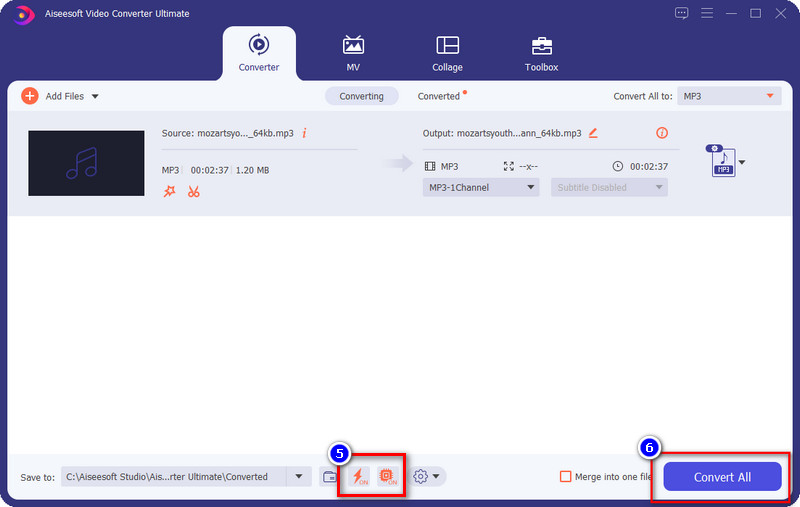This screenshot has width=800, height=507.
Task: Open the Toolbox tab
Action: pyautogui.click(x=542, y=52)
